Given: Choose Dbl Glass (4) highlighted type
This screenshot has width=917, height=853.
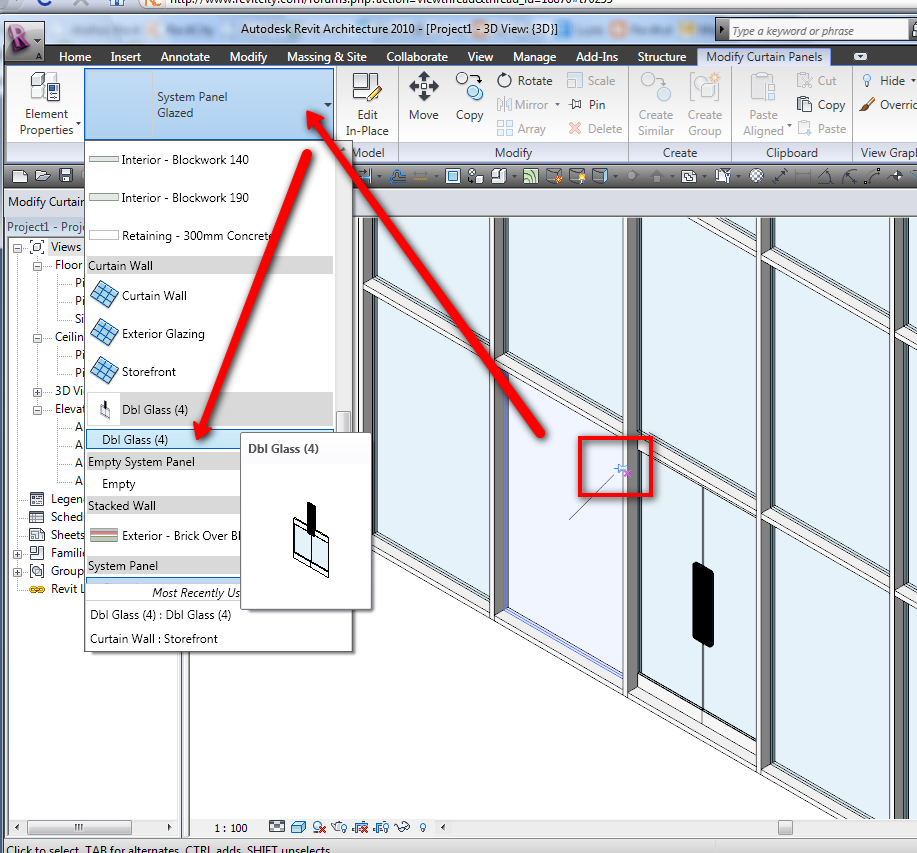Looking at the screenshot, I should (x=164, y=440).
